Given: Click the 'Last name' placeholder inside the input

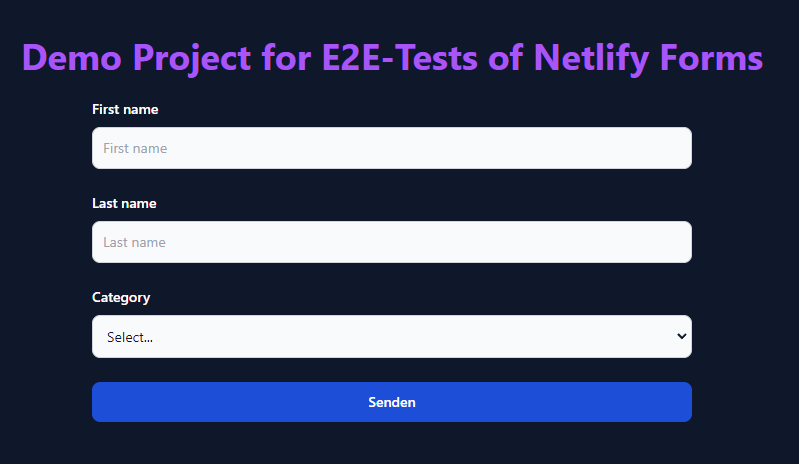Looking at the screenshot, I should (x=134, y=242).
